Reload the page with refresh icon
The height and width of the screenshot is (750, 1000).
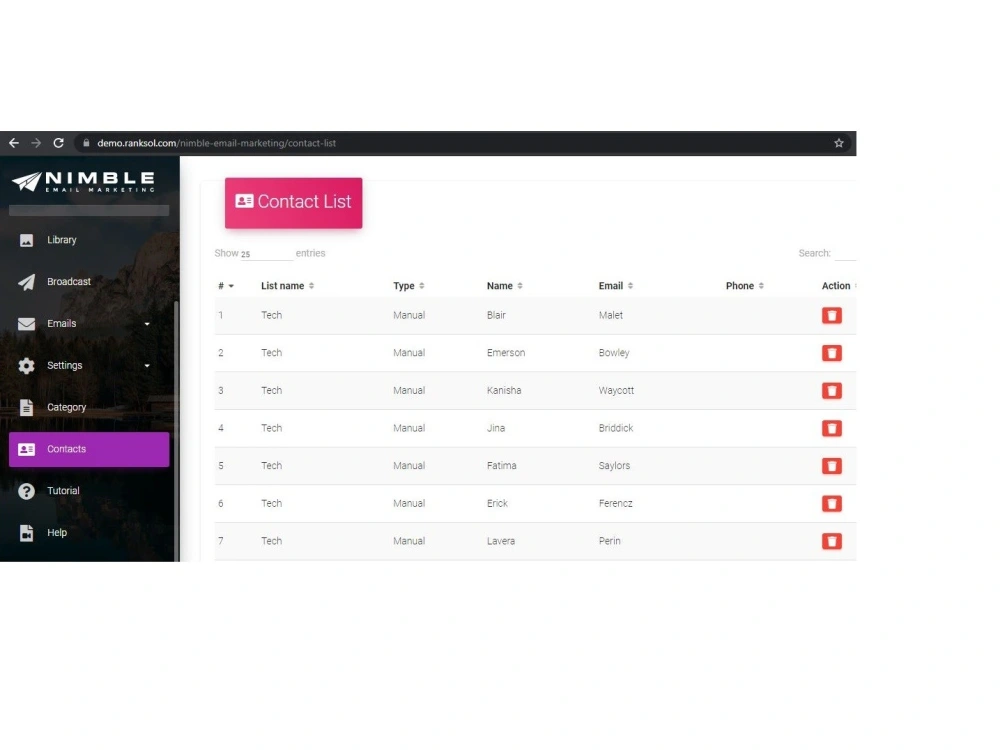pyautogui.click(x=59, y=143)
